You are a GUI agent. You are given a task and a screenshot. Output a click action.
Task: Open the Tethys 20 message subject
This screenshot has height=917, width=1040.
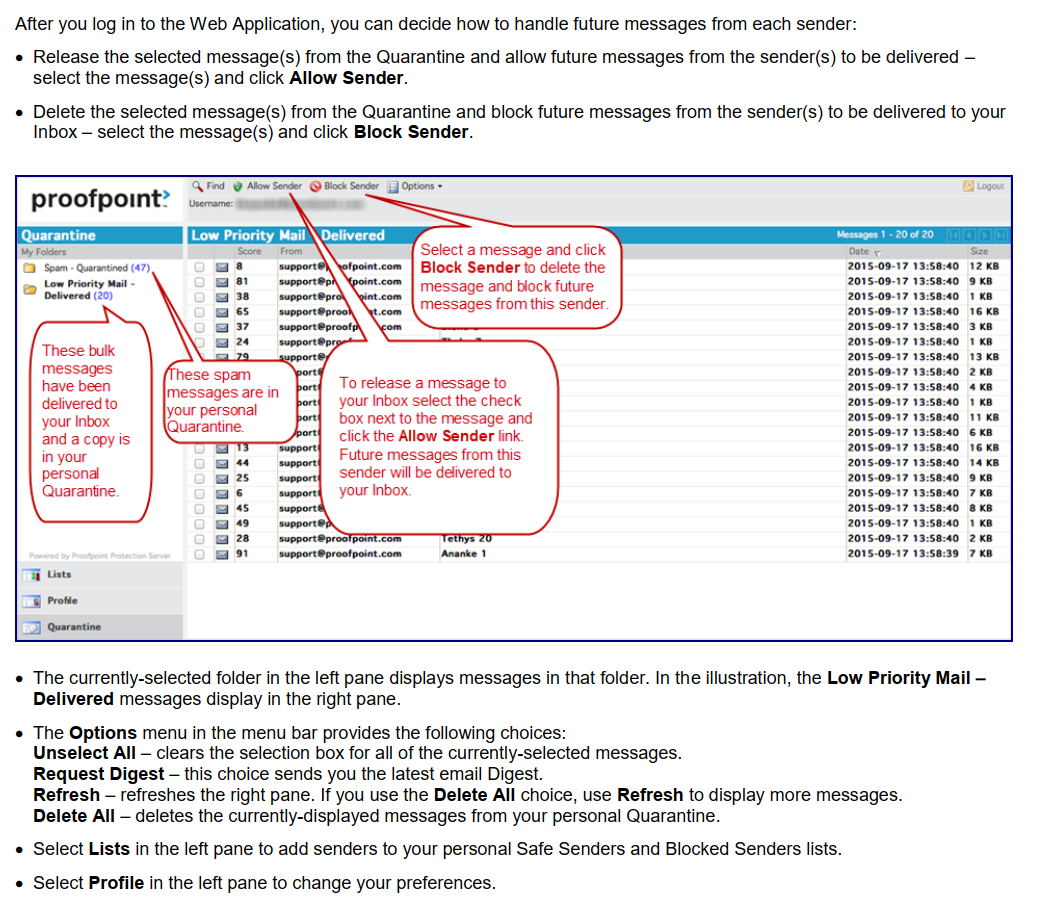pyautogui.click(x=467, y=539)
